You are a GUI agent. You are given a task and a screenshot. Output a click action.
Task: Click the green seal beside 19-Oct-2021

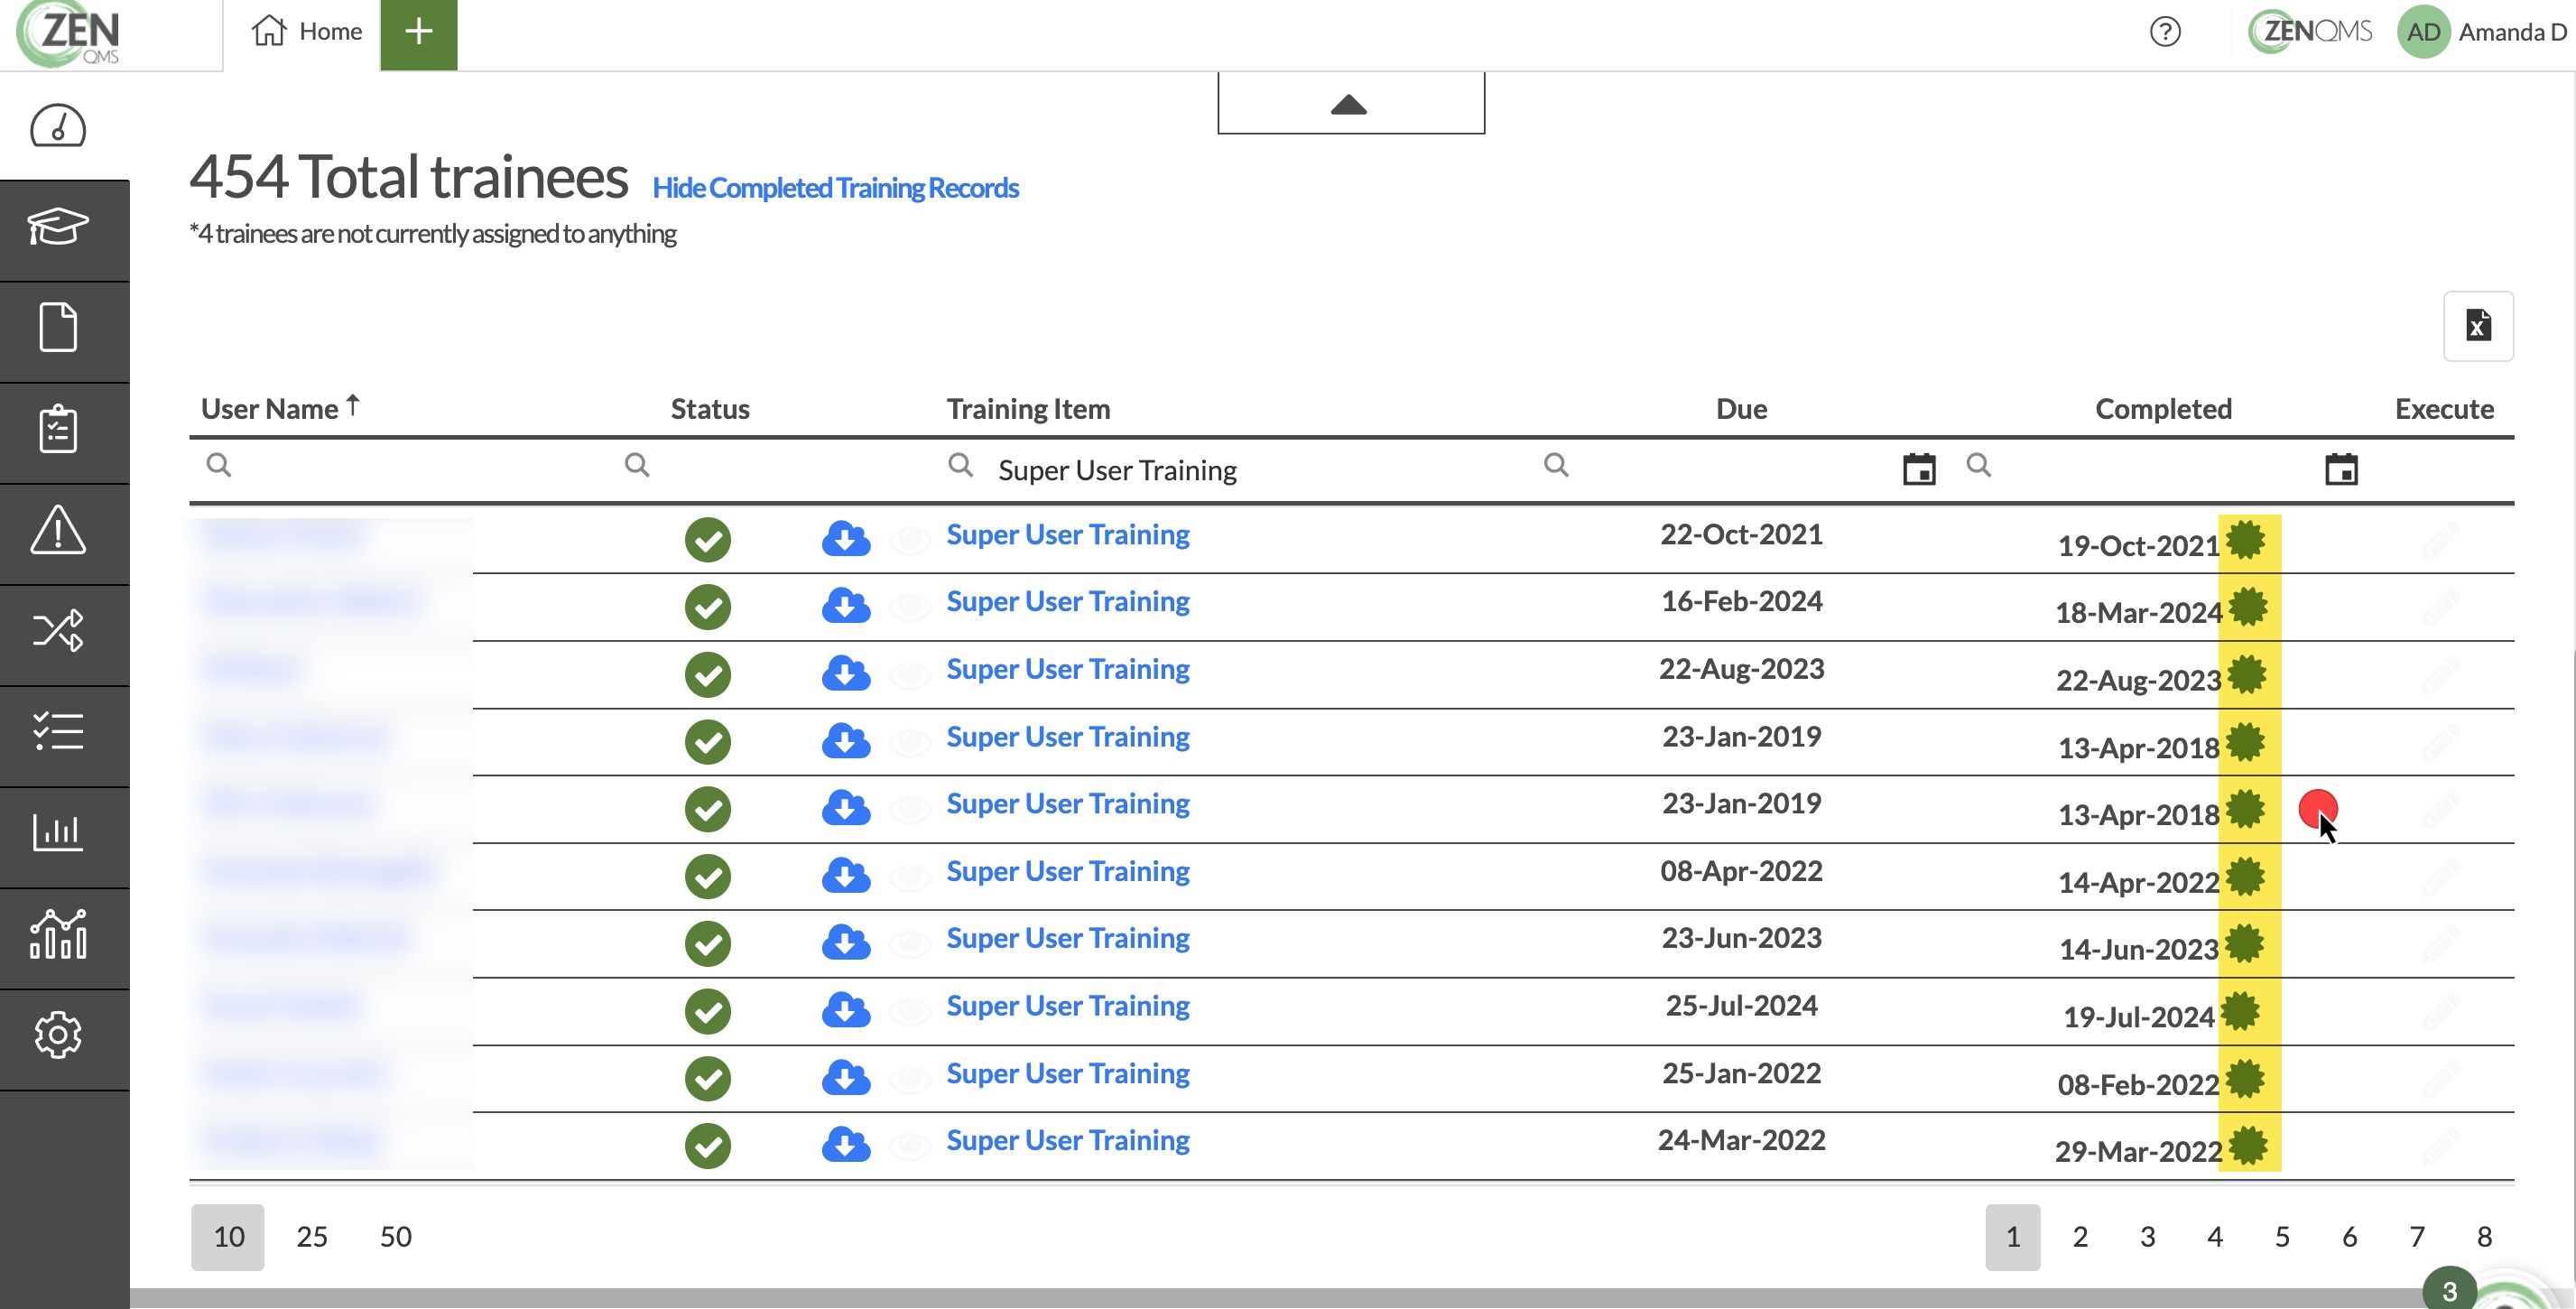(2245, 540)
